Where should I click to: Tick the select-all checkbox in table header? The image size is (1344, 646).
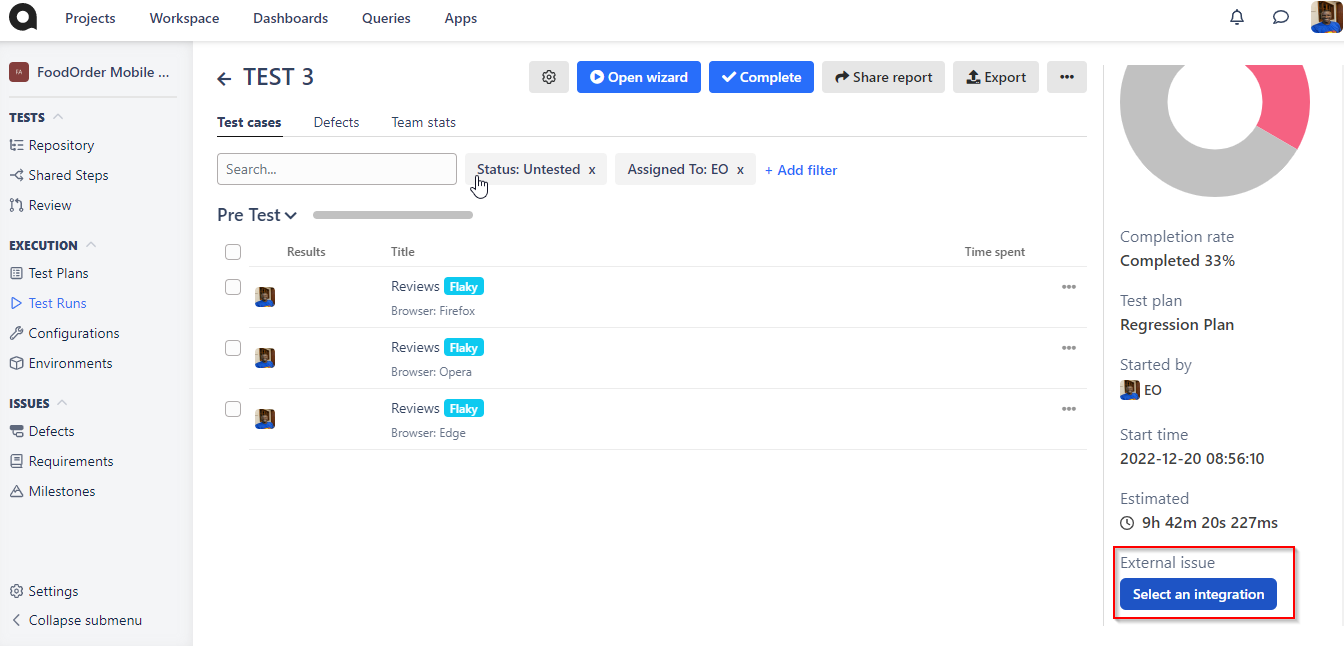point(233,252)
